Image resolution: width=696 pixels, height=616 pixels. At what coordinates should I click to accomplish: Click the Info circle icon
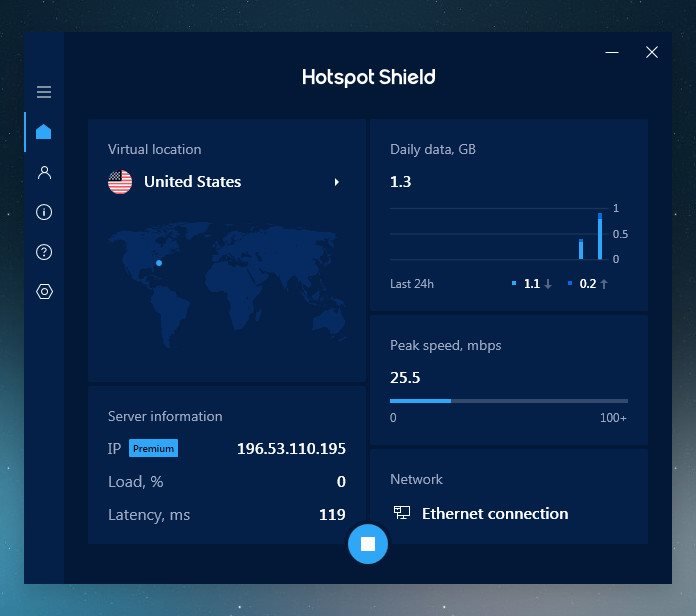(x=44, y=212)
